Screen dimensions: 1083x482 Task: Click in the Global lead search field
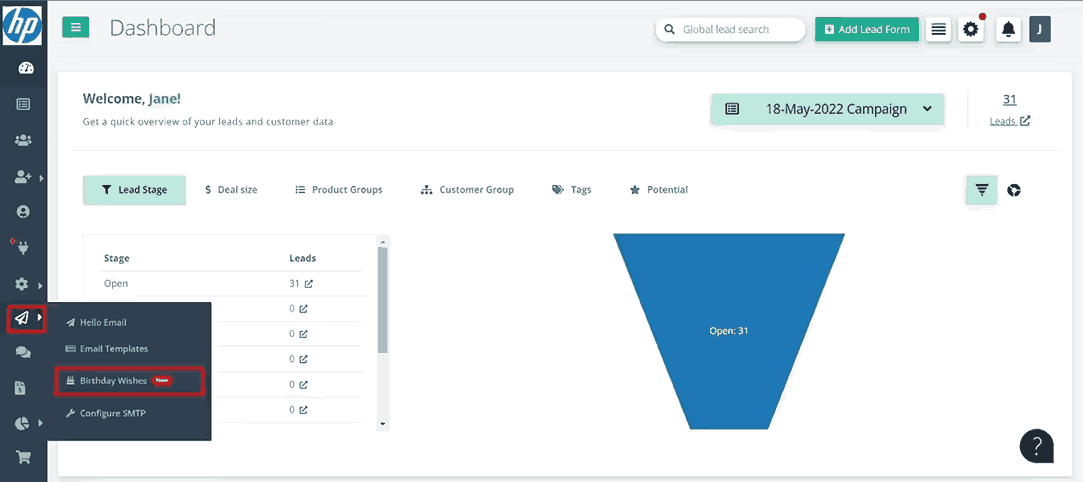[x=739, y=30]
